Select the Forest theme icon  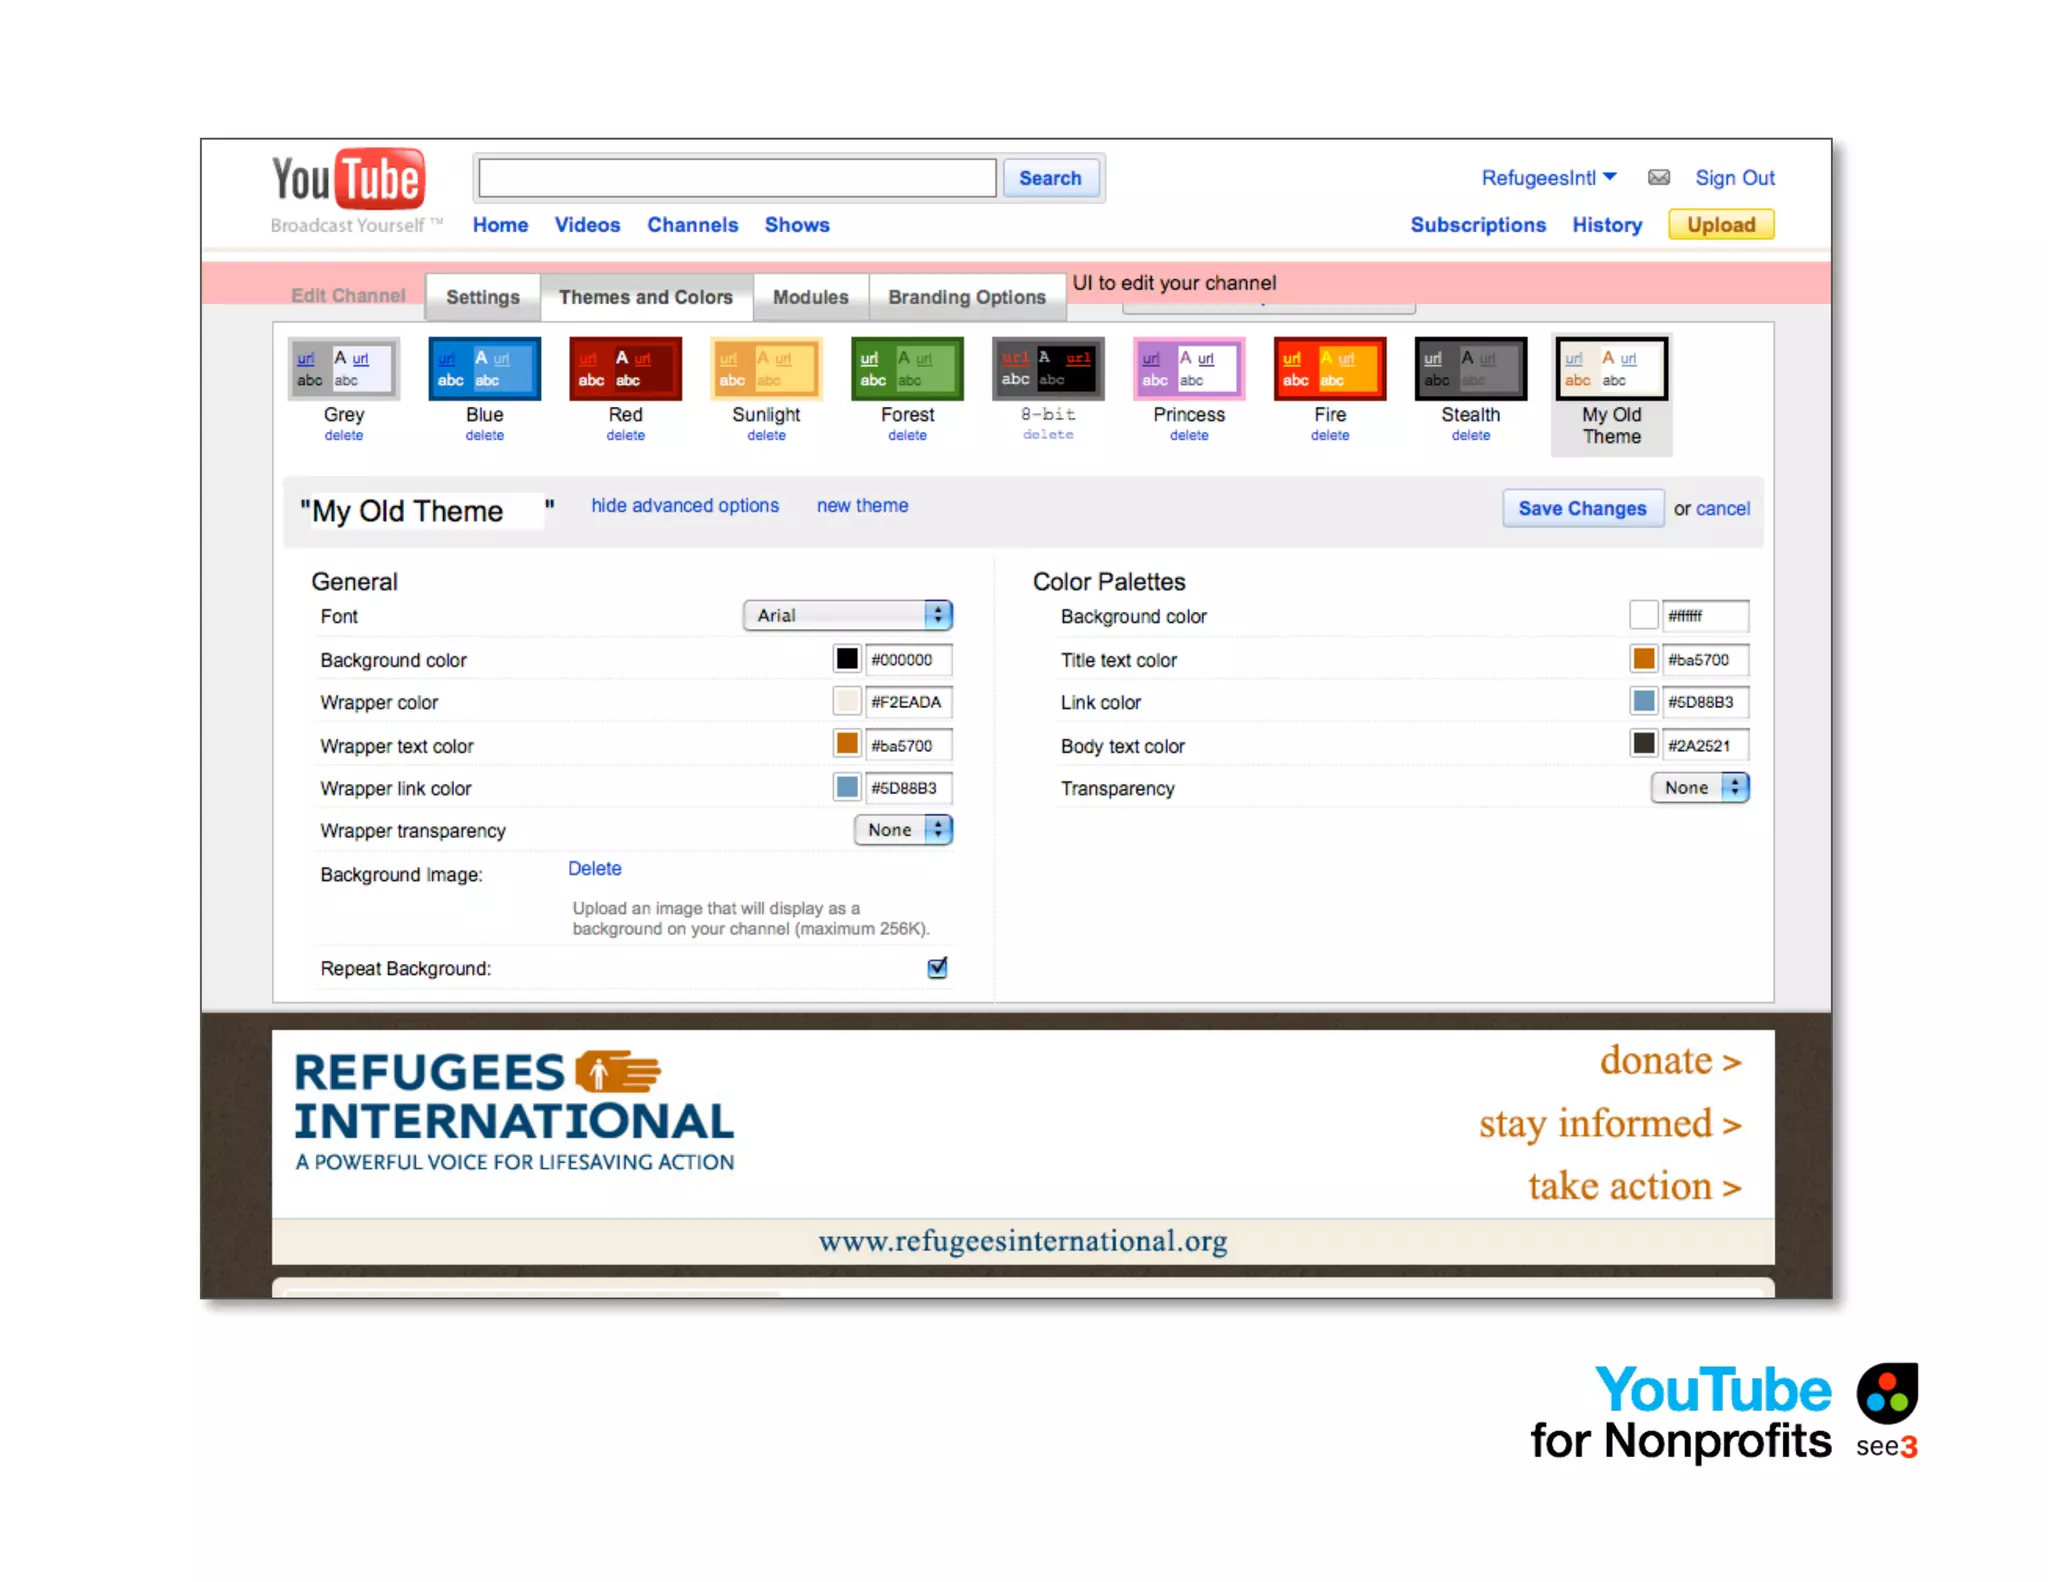pyautogui.click(x=907, y=369)
